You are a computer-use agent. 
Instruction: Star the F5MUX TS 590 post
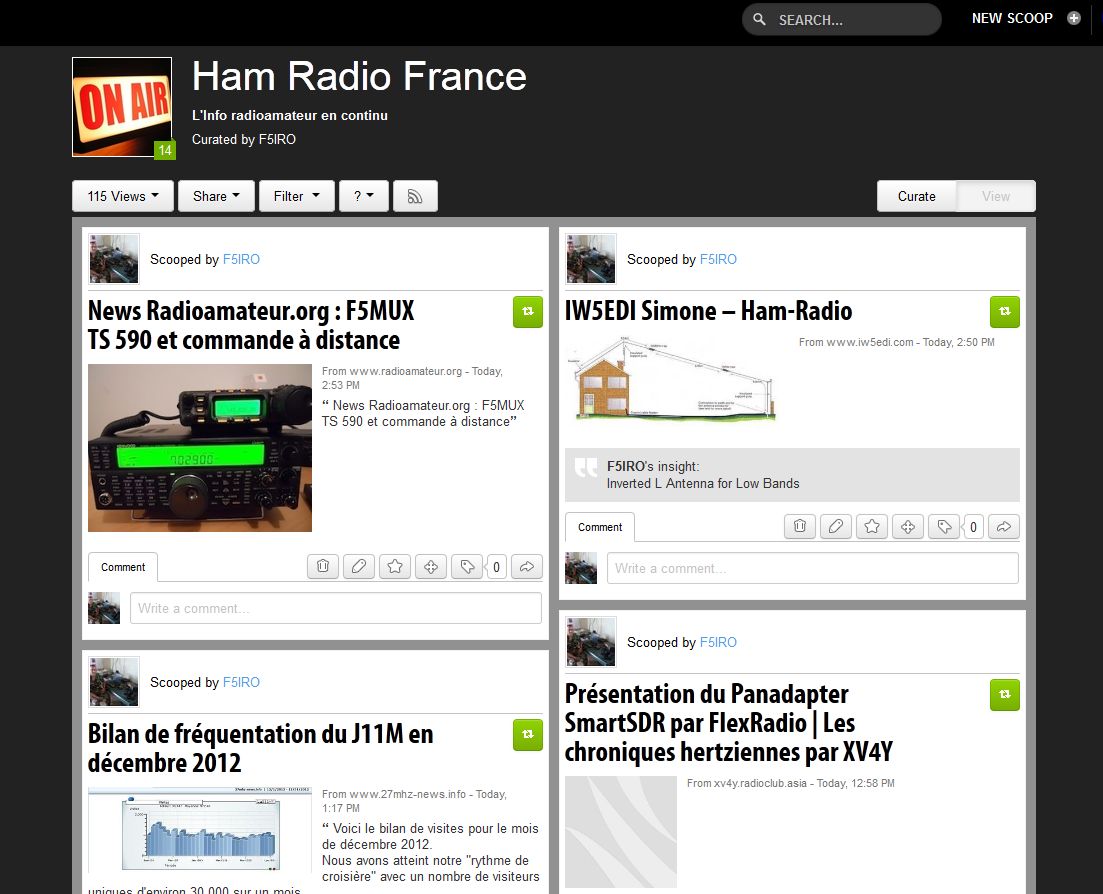[x=395, y=567]
